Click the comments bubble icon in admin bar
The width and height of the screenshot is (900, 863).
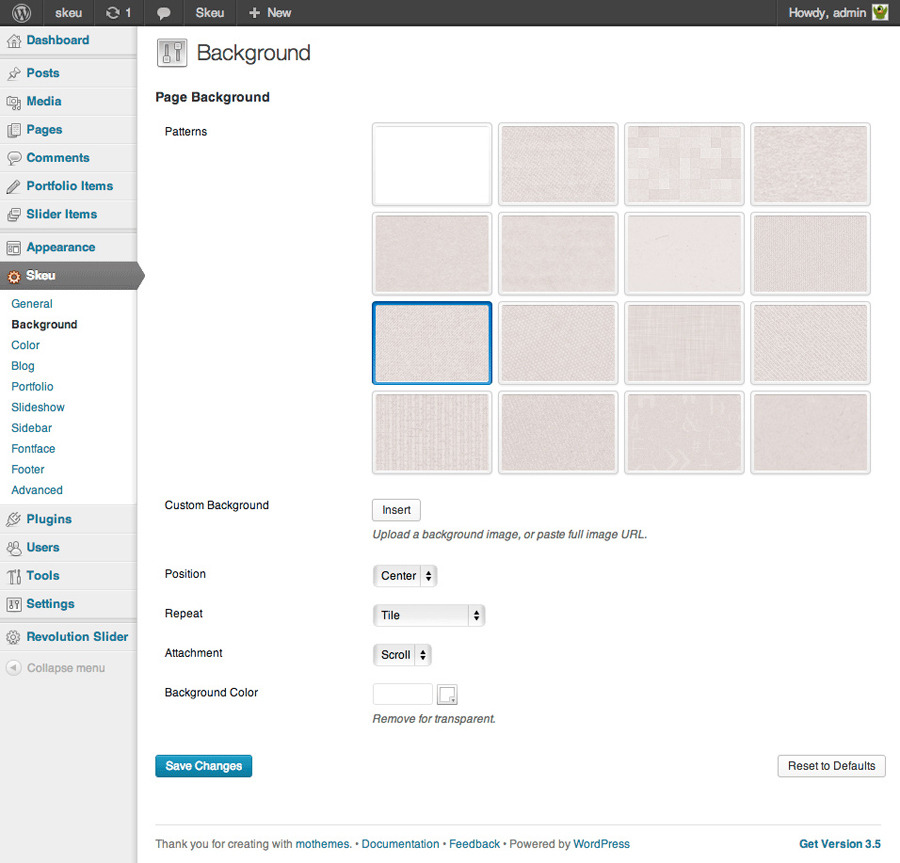pos(164,13)
